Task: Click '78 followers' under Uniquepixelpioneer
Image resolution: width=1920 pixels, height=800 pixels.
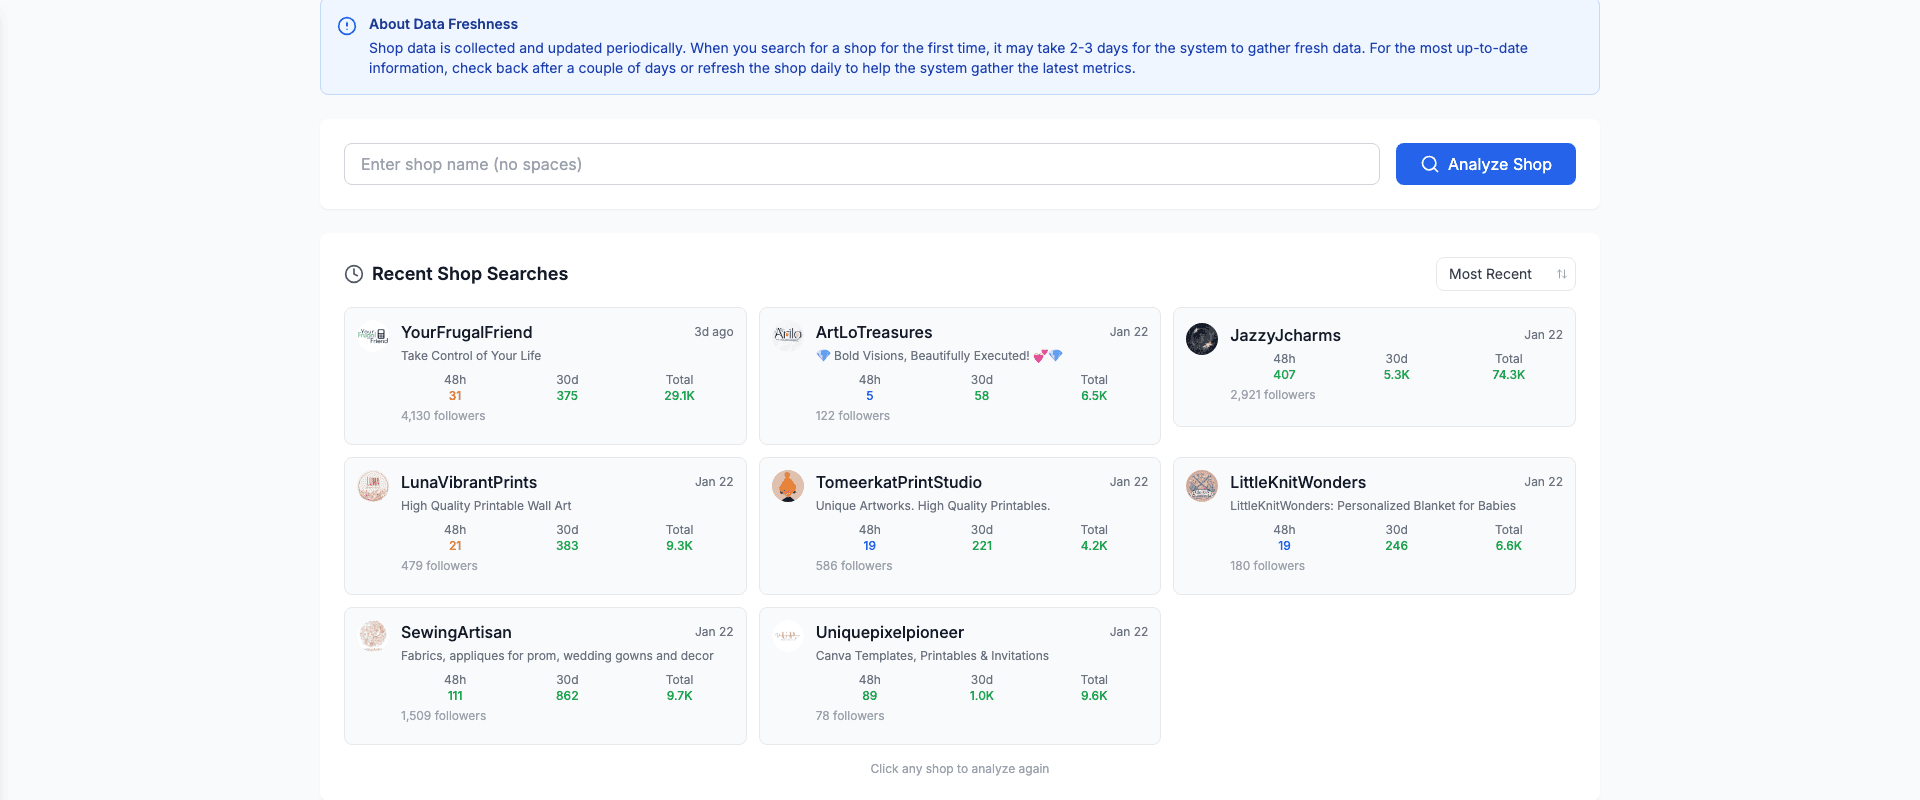Action: tap(850, 716)
